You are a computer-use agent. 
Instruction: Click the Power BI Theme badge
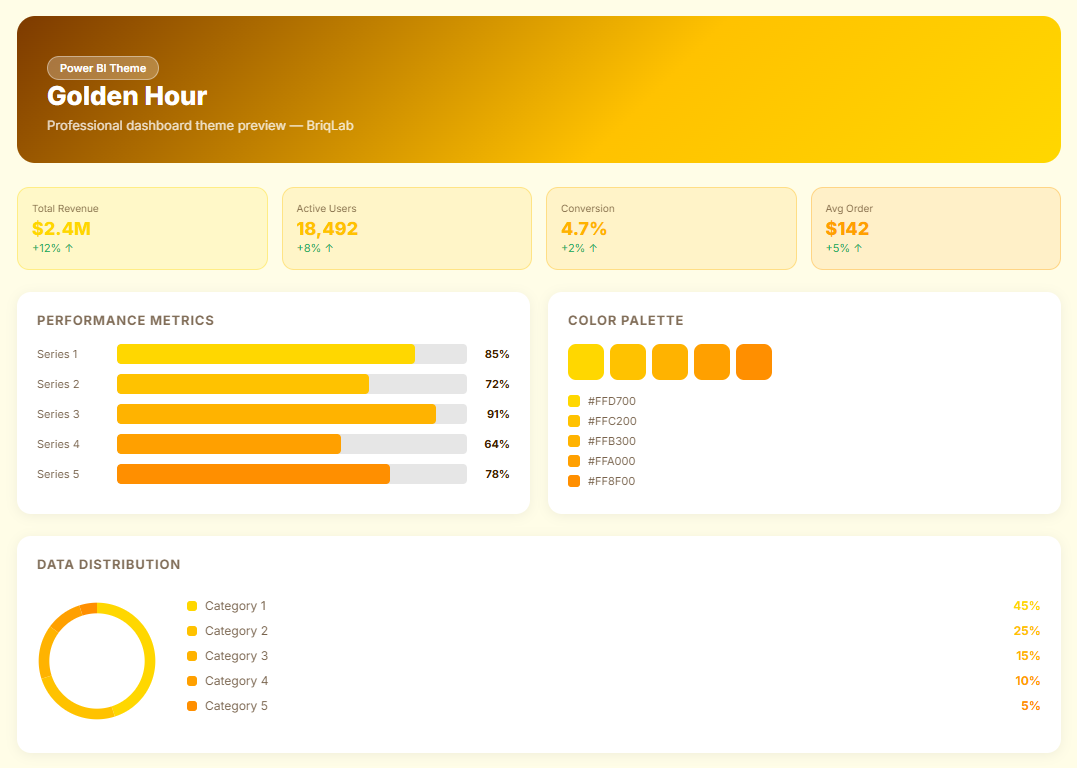pyautogui.click(x=103, y=68)
